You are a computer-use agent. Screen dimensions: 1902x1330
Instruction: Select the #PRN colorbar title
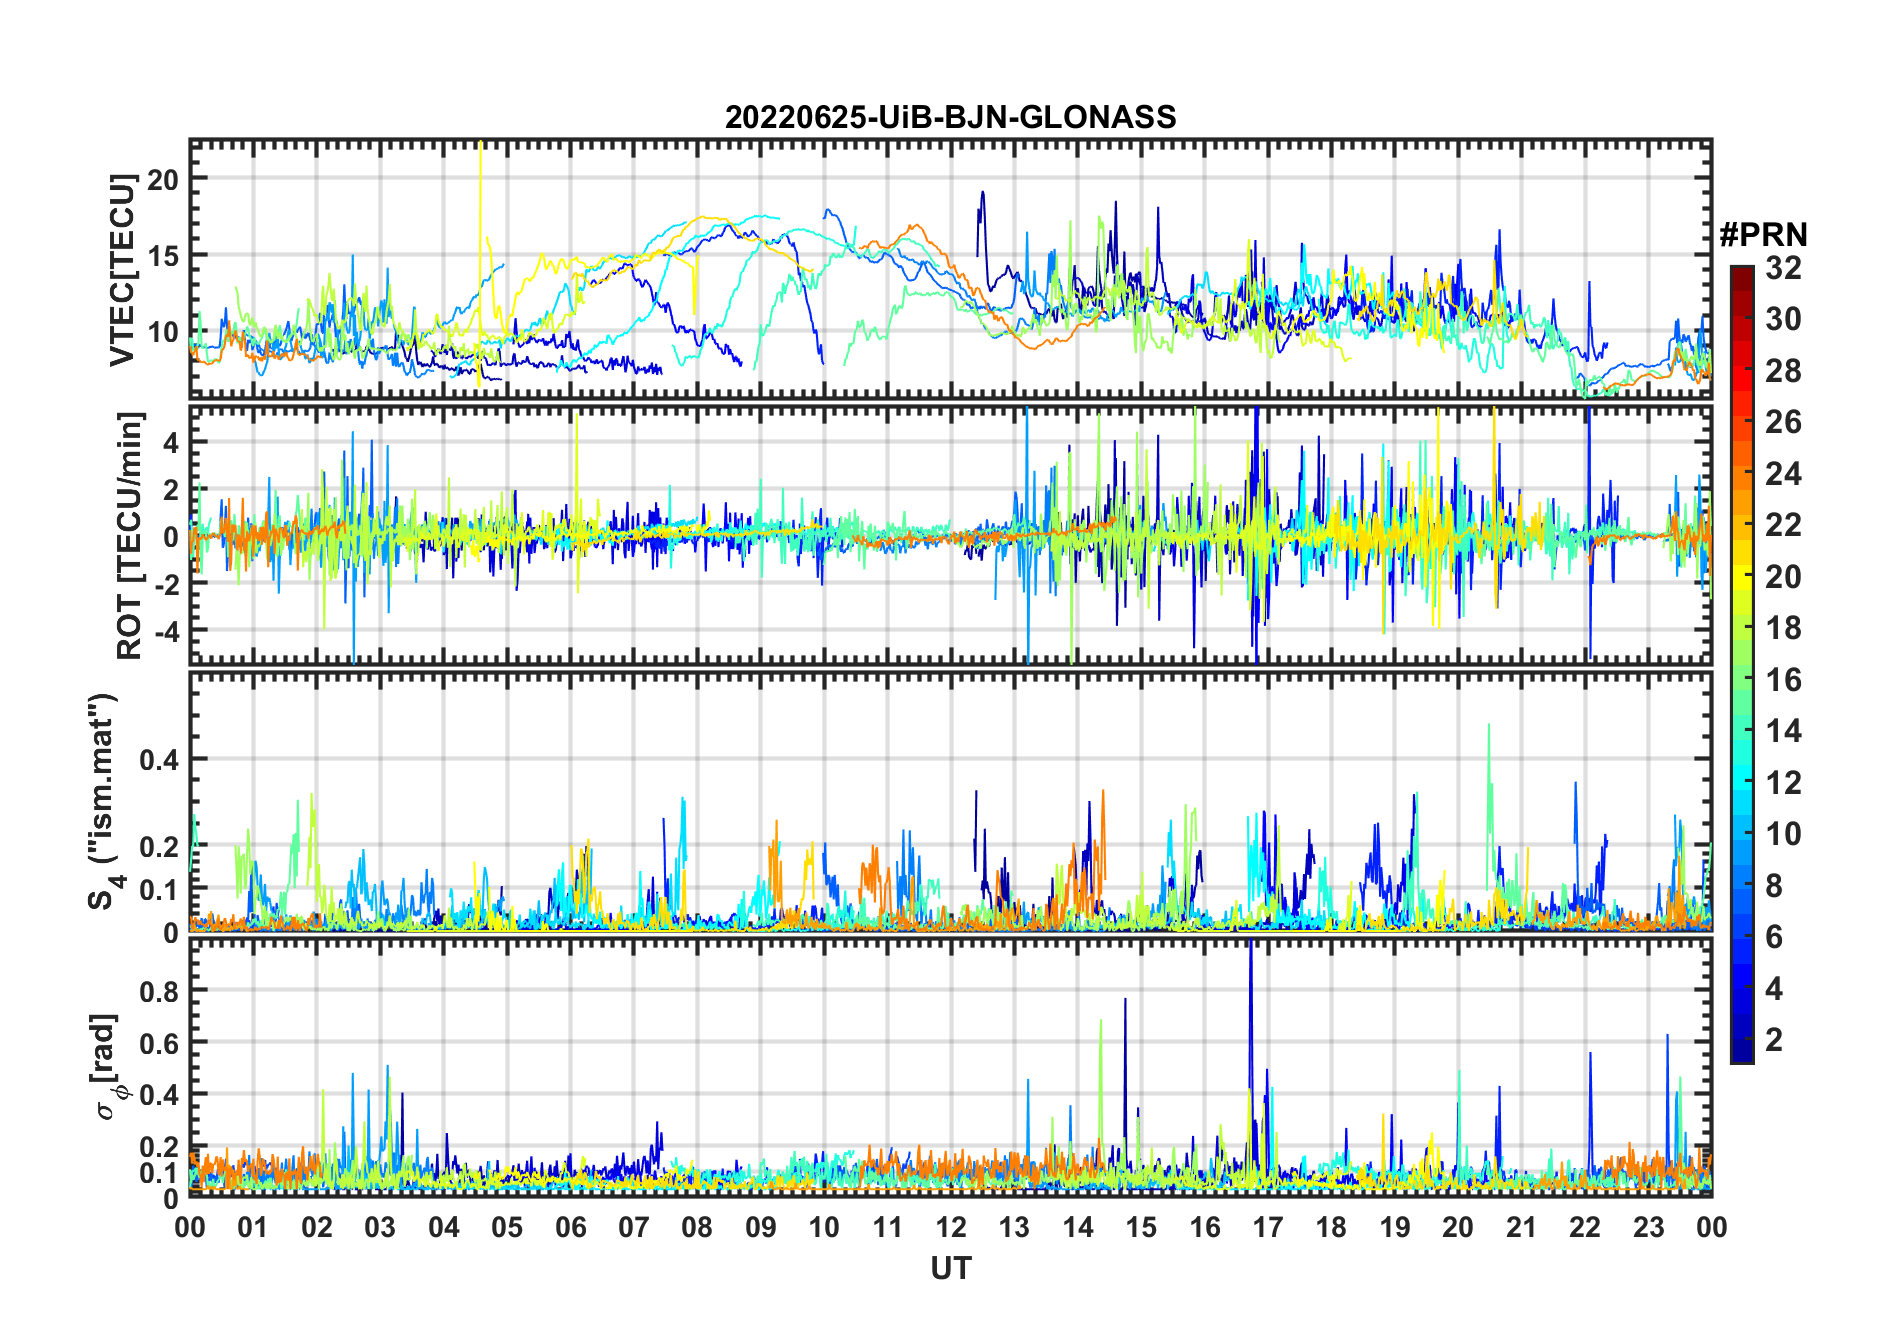(x=1763, y=235)
